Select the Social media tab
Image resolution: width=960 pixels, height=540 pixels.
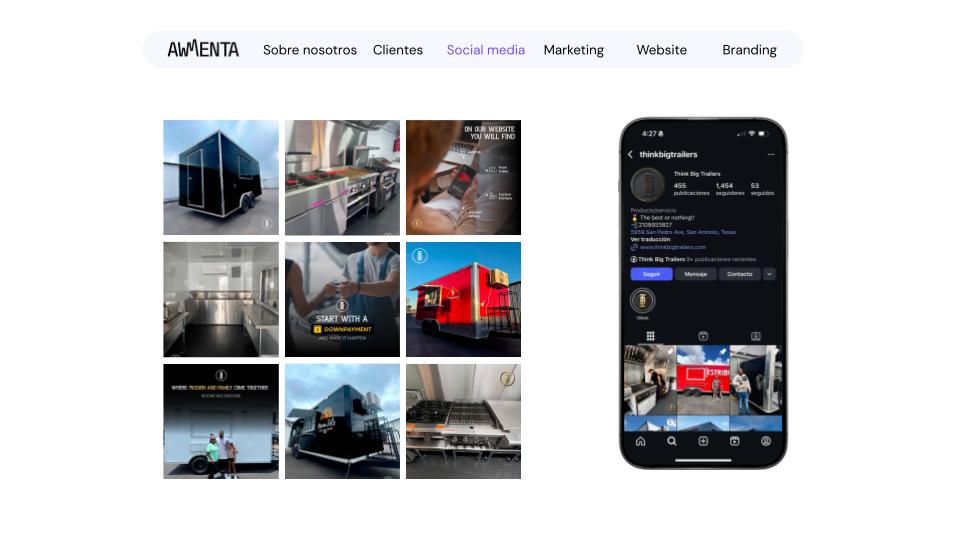pyautogui.click(x=485, y=50)
